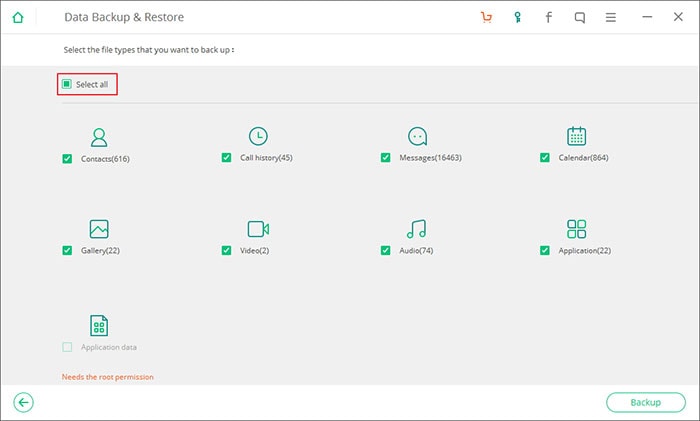Uncheck the Video(2) checkbox
The width and height of the screenshot is (700, 421).
tap(226, 250)
